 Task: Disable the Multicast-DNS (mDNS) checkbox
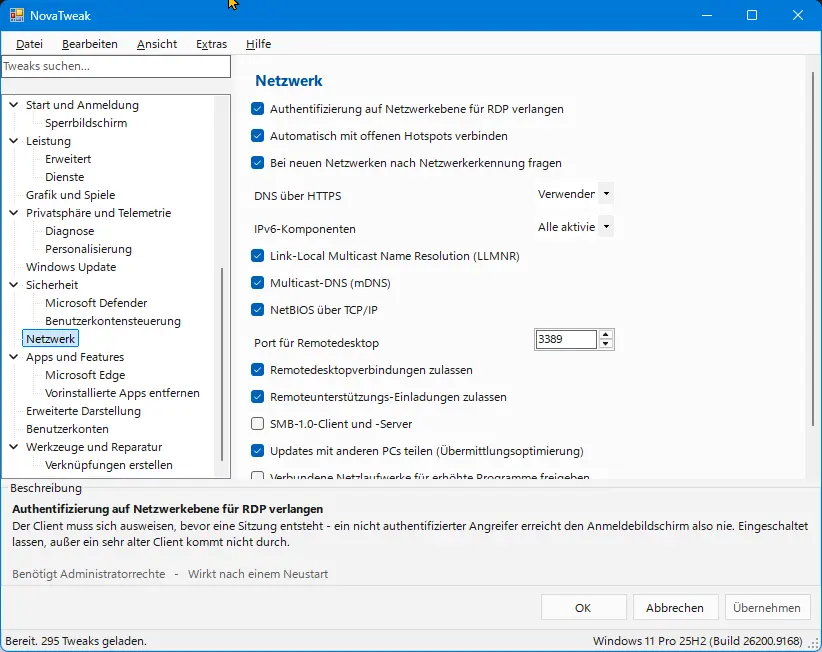click(257, 283)
